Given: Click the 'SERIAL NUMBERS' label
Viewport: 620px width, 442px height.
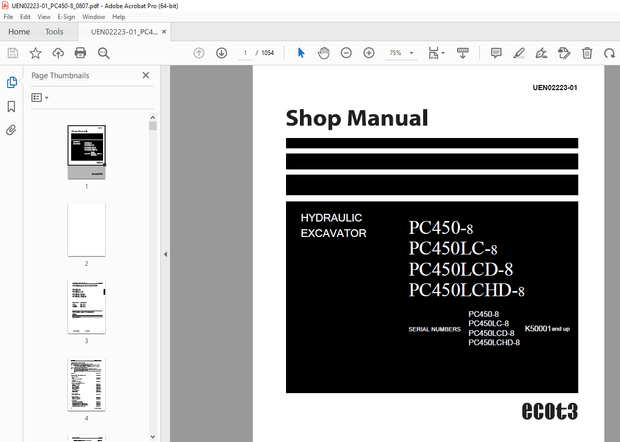Looking at the screenshot, I should [x=435, y=329].
